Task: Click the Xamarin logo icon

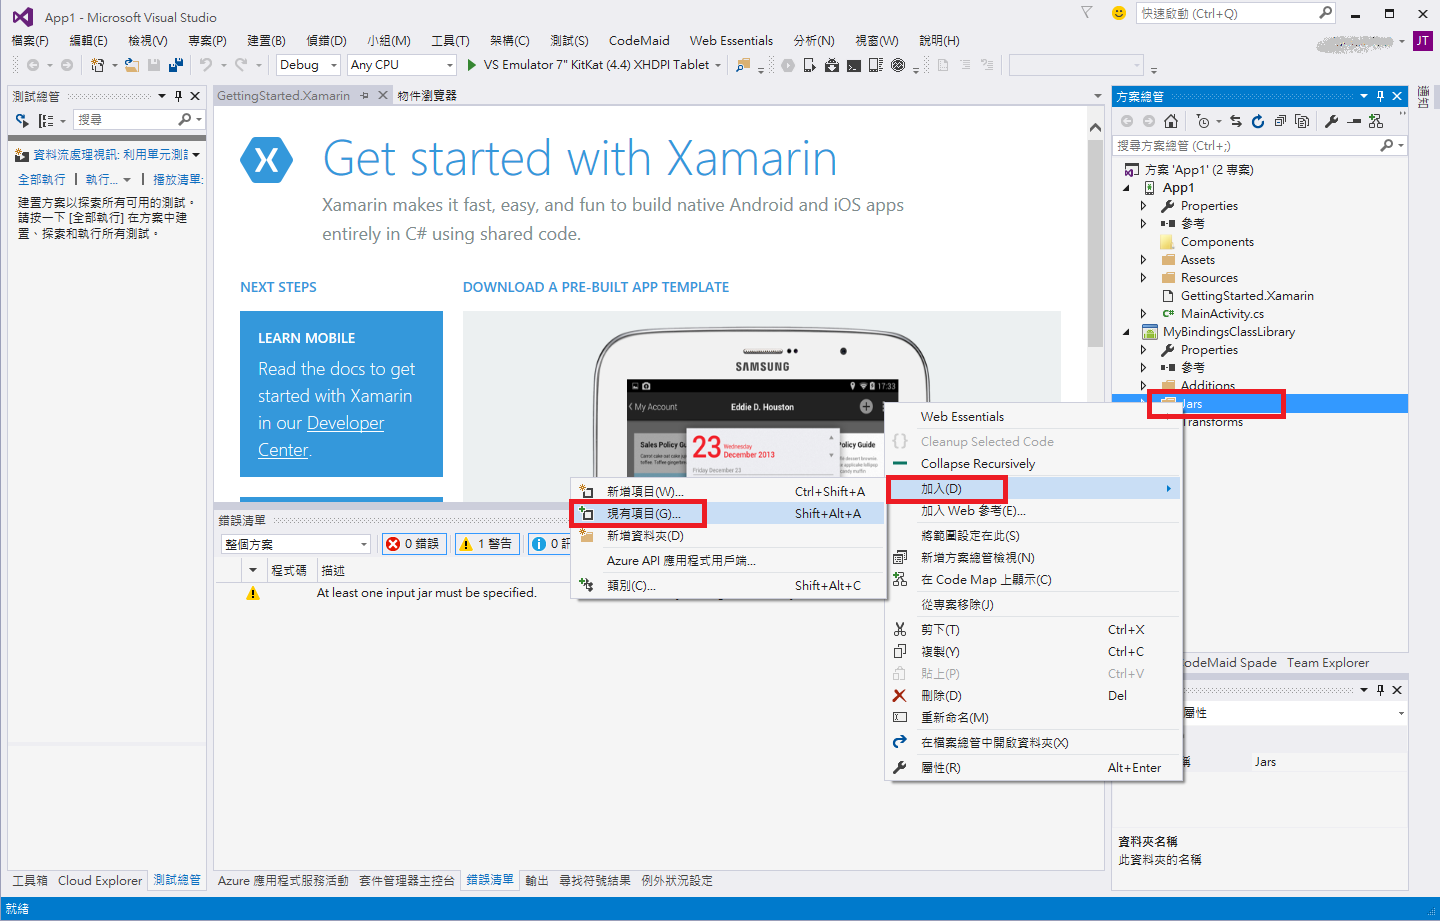Action: 267,160
